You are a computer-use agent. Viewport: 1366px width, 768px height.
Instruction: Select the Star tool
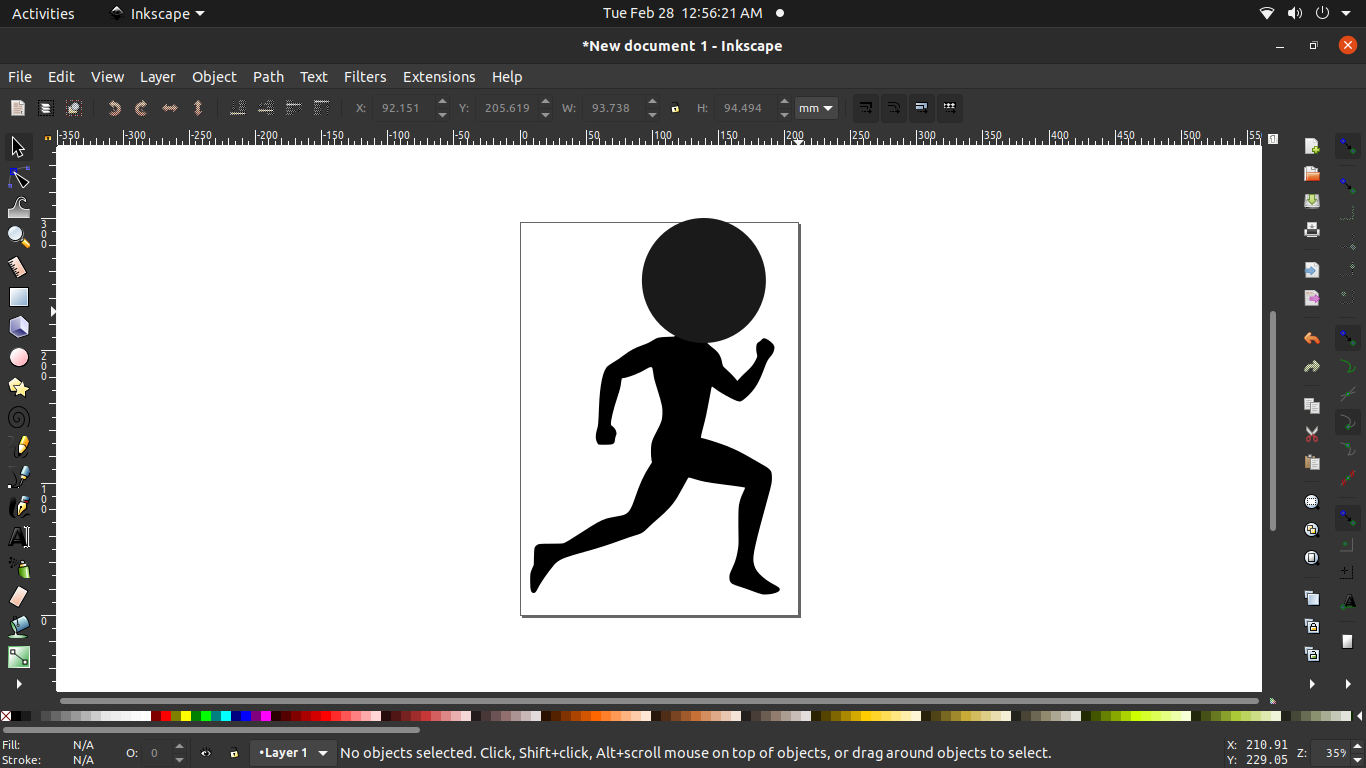click(18, 387)
